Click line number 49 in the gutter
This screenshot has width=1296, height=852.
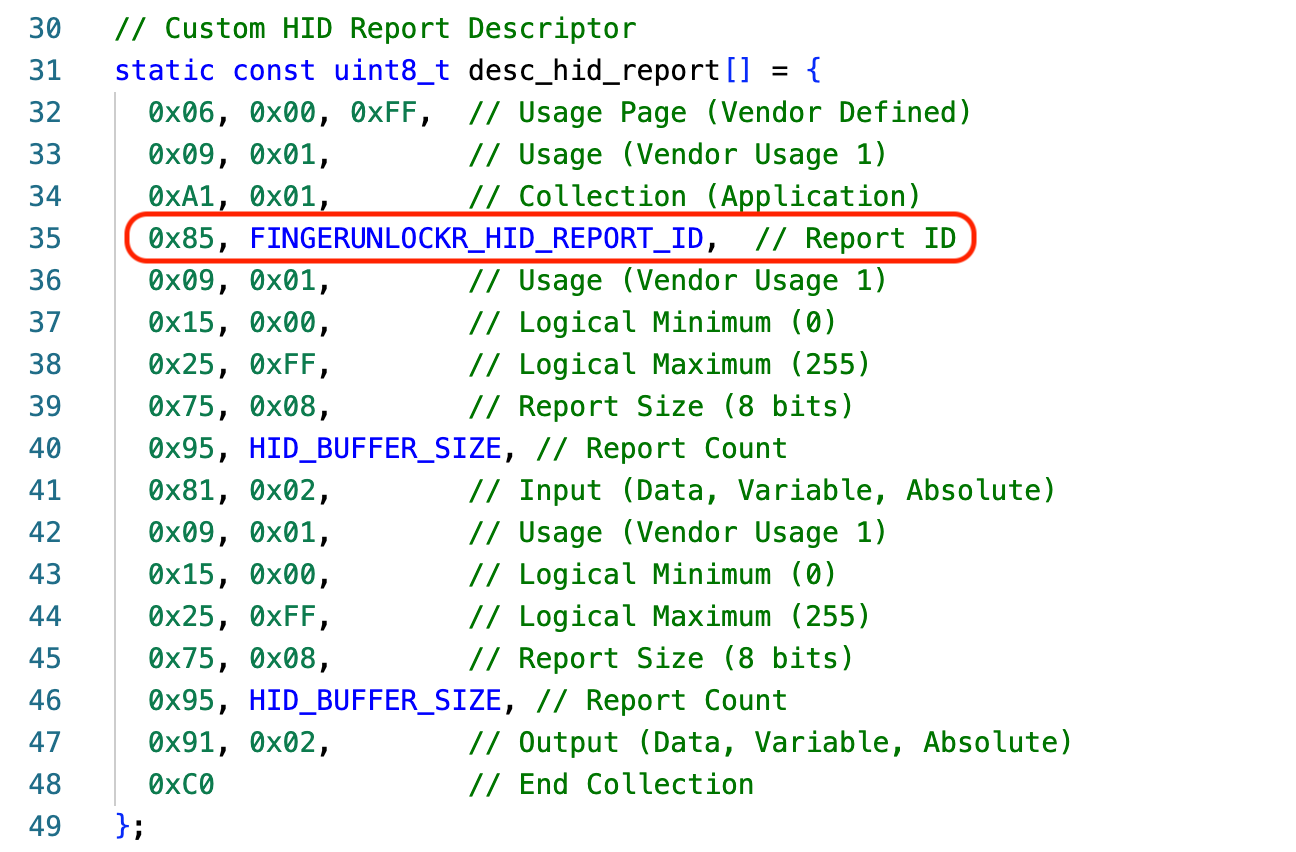point(45,826)
